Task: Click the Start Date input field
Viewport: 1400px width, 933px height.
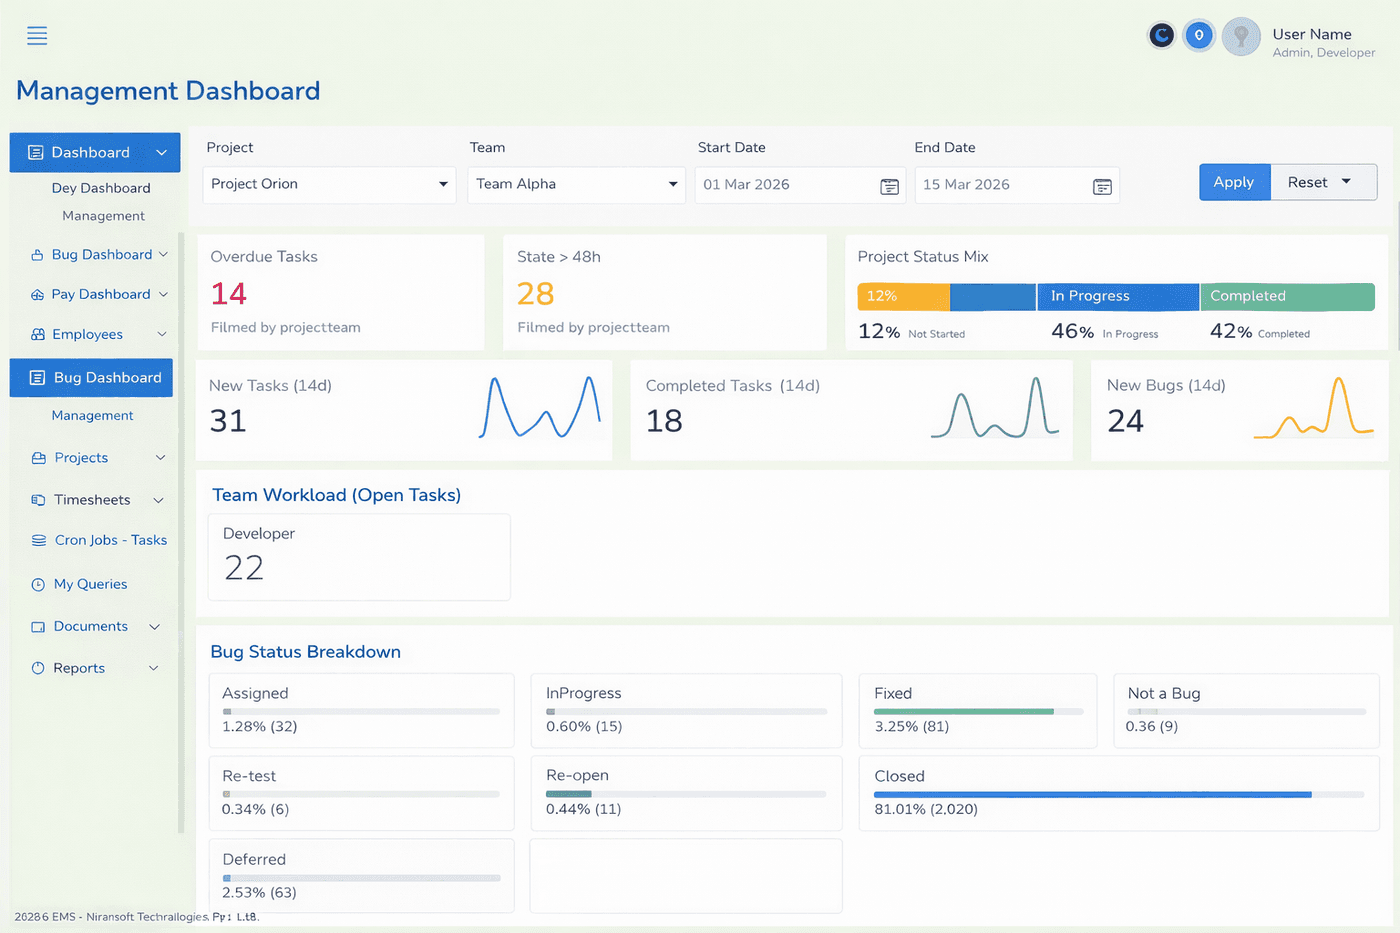Action: click(780, 185)
